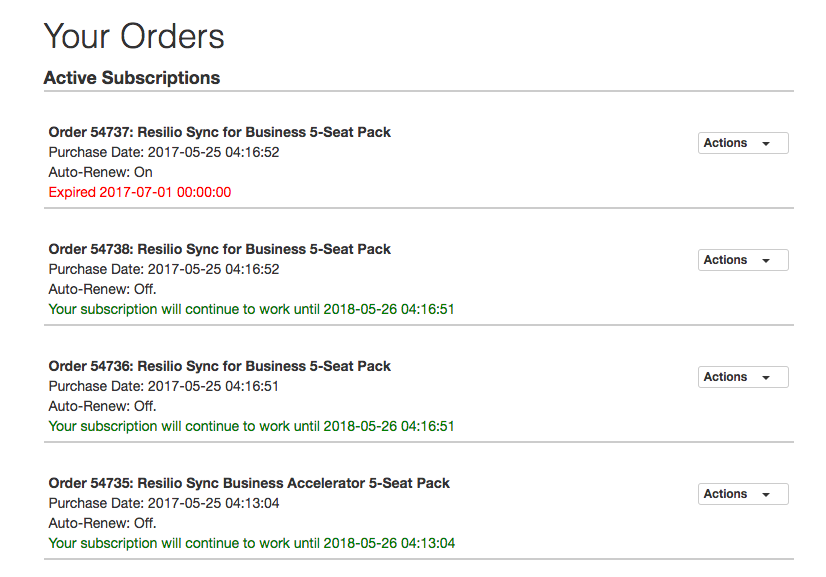Click the Order 54737 title text
The image size is (826, 577).
click(x=219, y=132)
